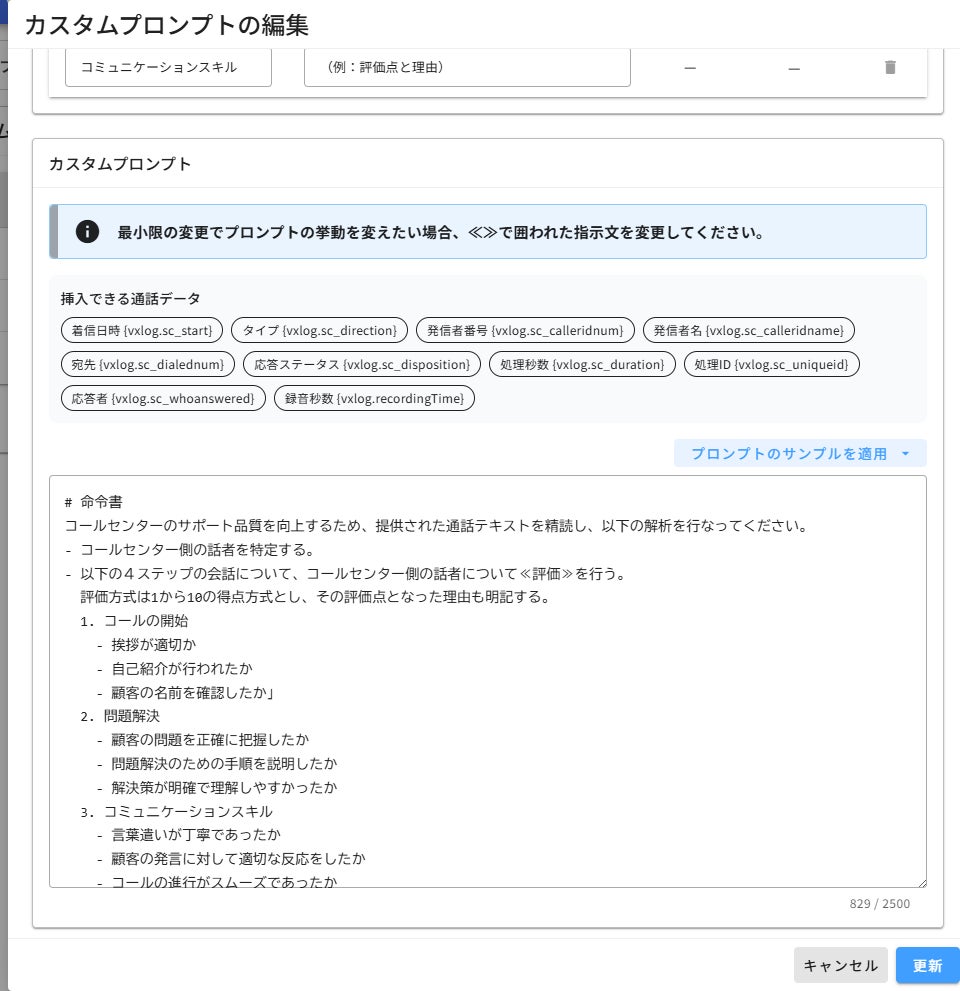Open the プロンプトのサンプルを適用 dropdown arrow

point(906,454)
